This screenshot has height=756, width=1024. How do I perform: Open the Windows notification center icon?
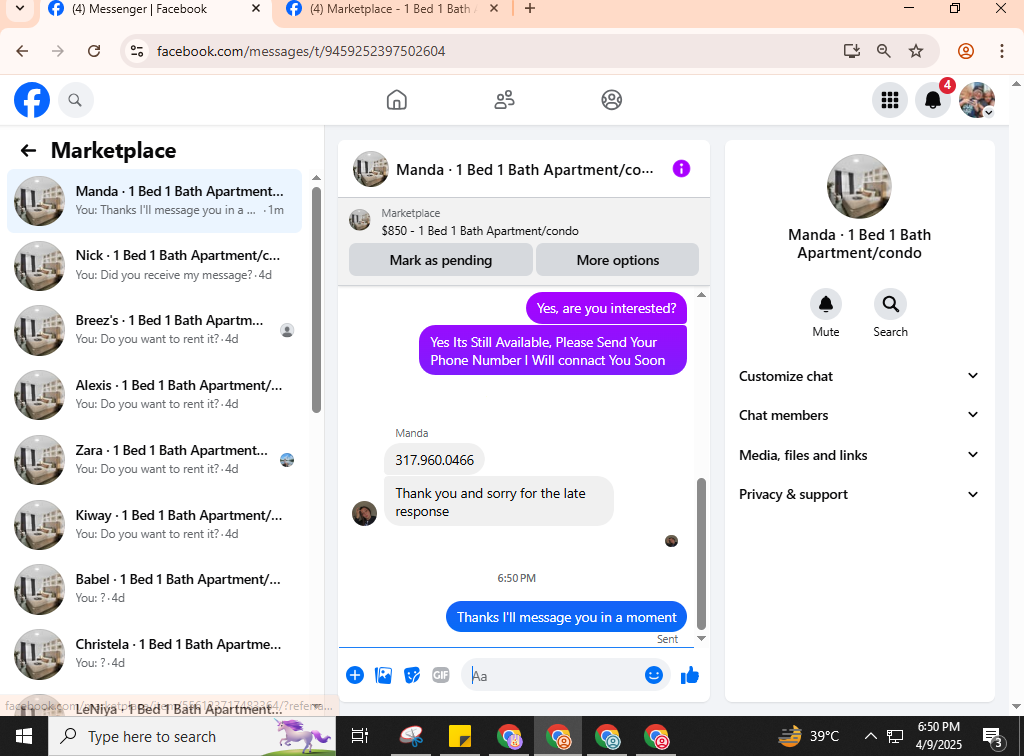pos(993,737)
